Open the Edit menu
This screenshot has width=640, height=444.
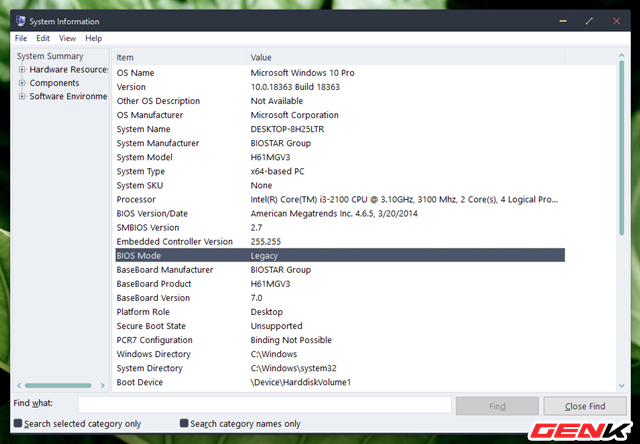click(43, 38)
